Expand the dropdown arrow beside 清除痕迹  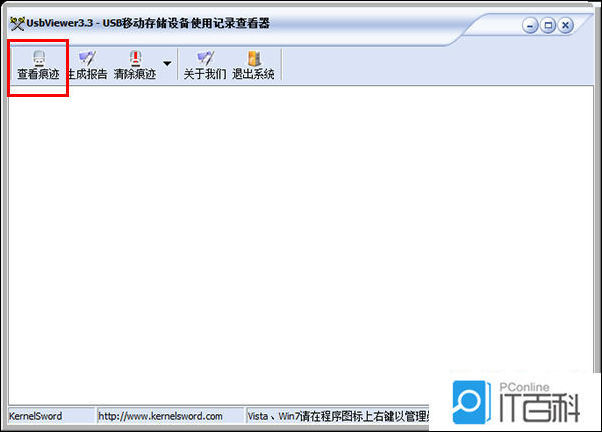pyautogui.click(x=167, y=63)
